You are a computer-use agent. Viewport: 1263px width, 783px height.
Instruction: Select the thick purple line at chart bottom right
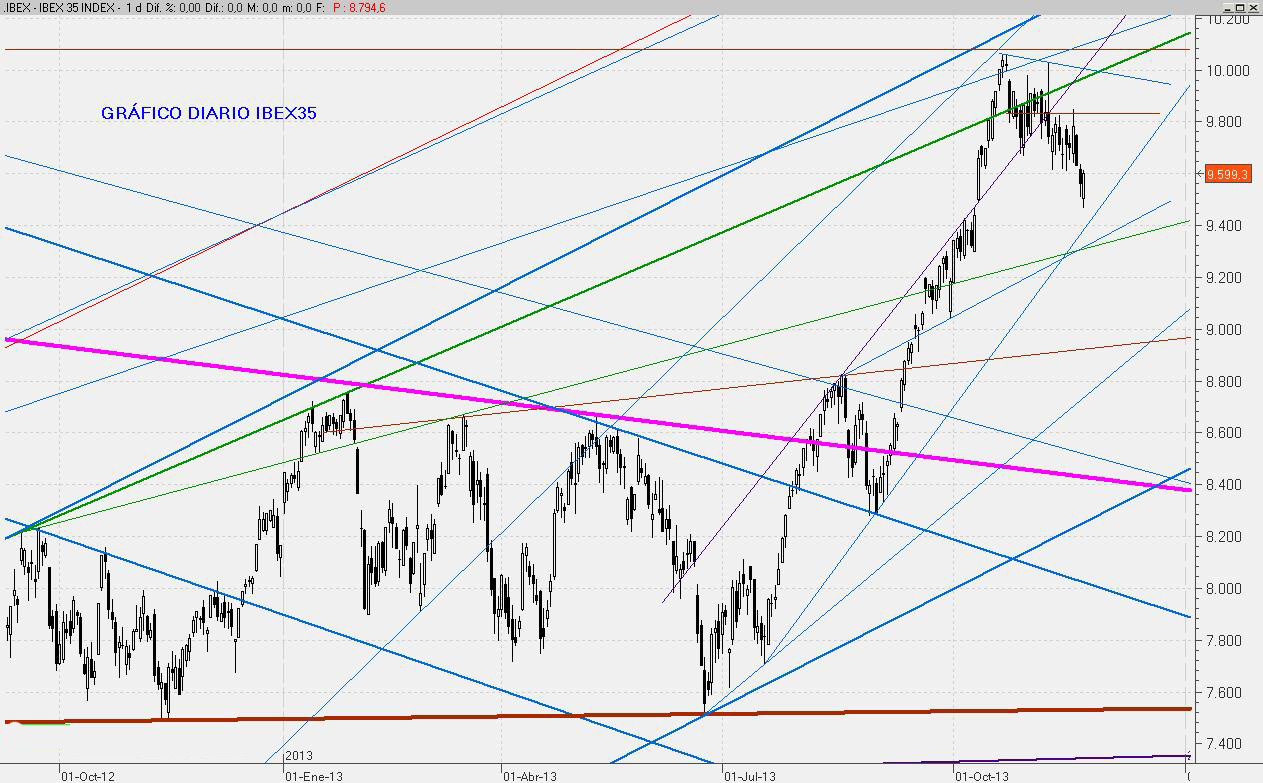pos(1100,758)
